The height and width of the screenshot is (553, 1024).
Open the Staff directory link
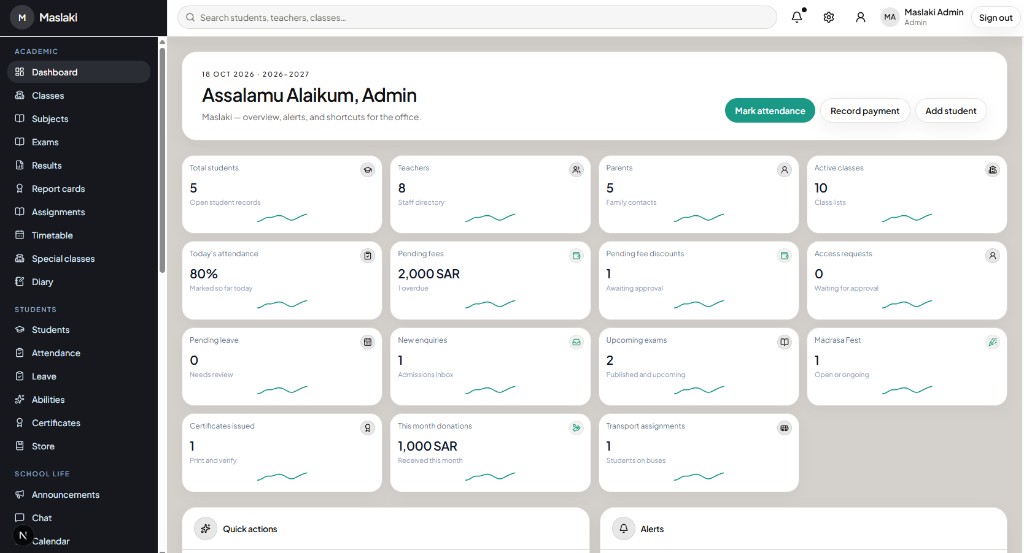(421, 202)
